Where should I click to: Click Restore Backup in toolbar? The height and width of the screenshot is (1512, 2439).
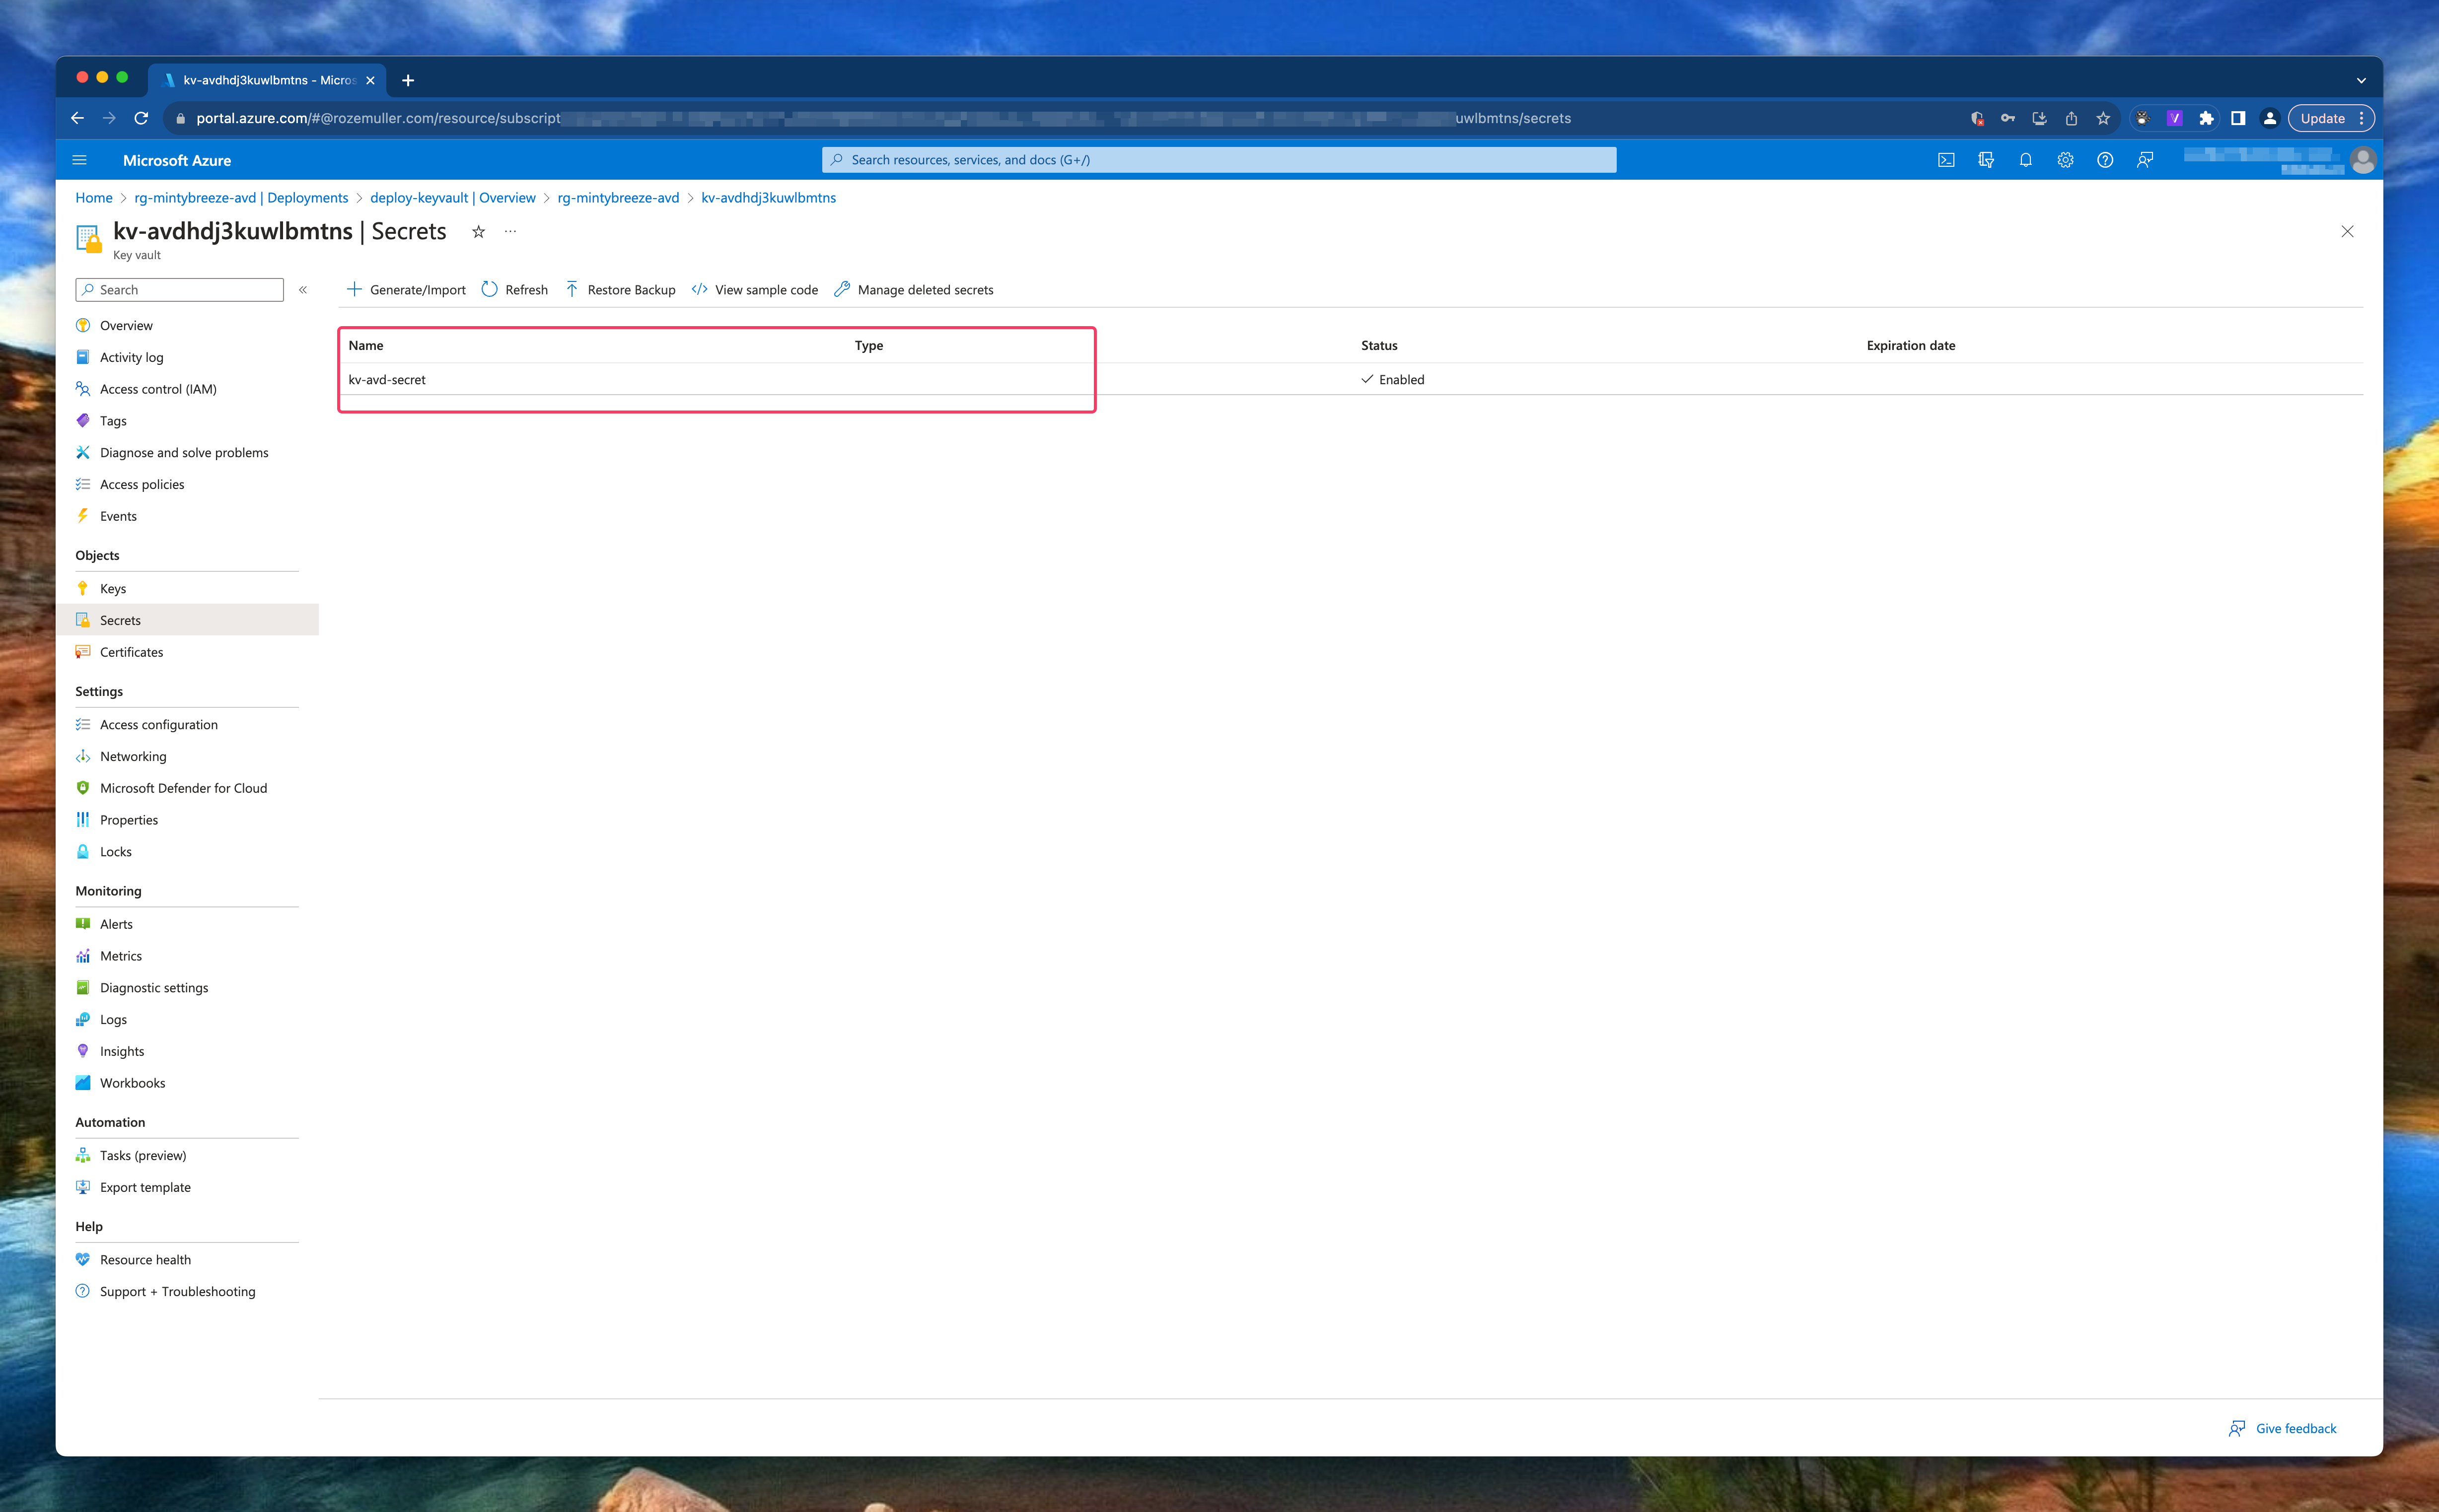click(620, 290)
